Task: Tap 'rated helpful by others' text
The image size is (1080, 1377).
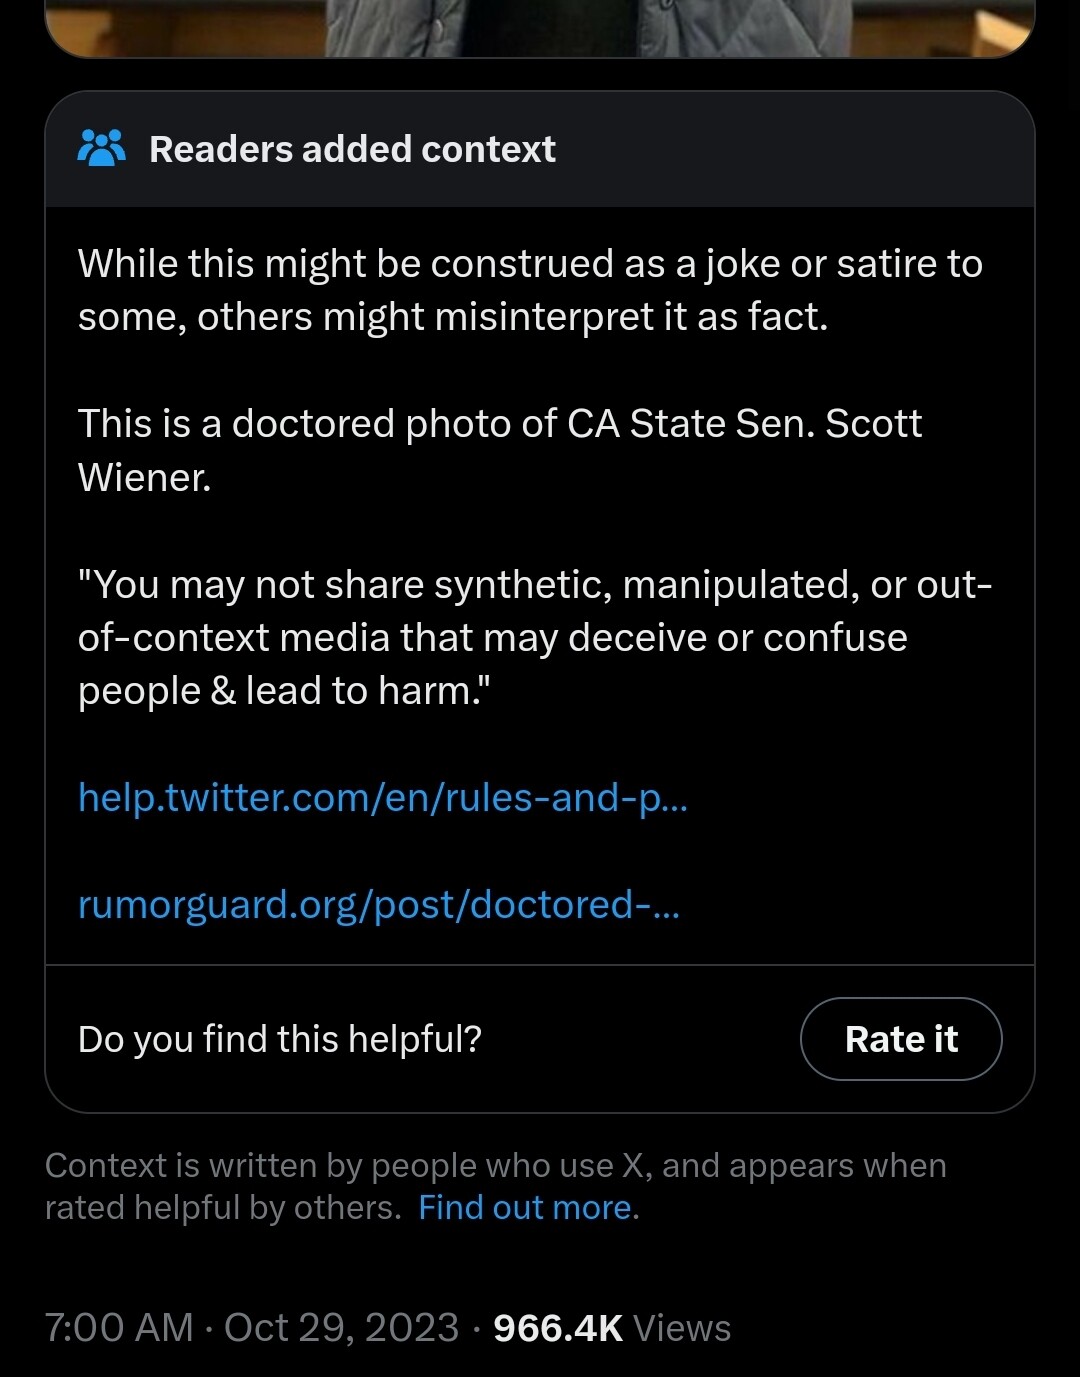Action: coord(223,1208)
